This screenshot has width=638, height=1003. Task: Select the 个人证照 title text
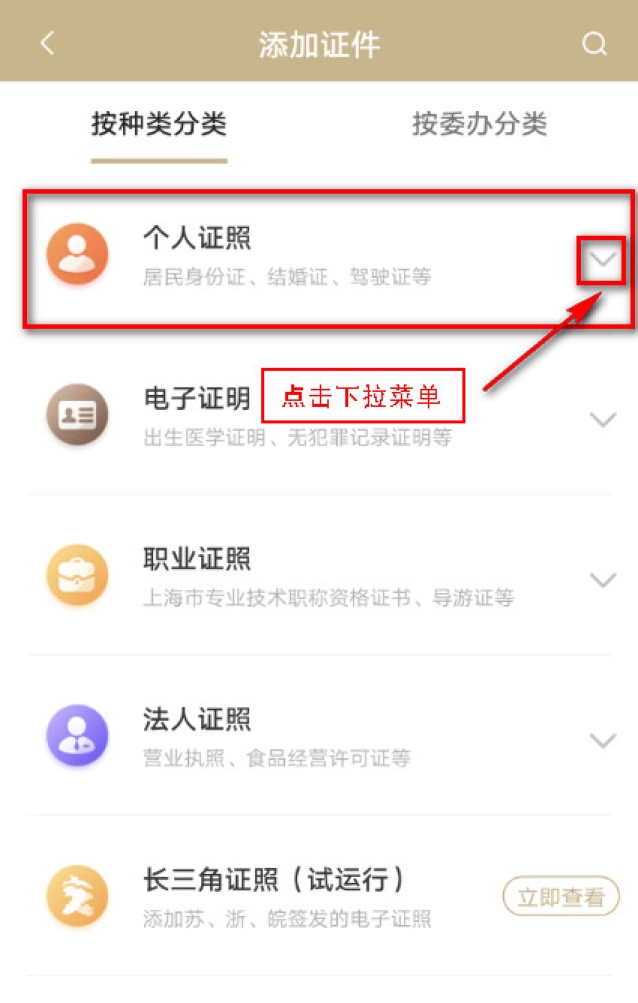[x=197, y=238]
